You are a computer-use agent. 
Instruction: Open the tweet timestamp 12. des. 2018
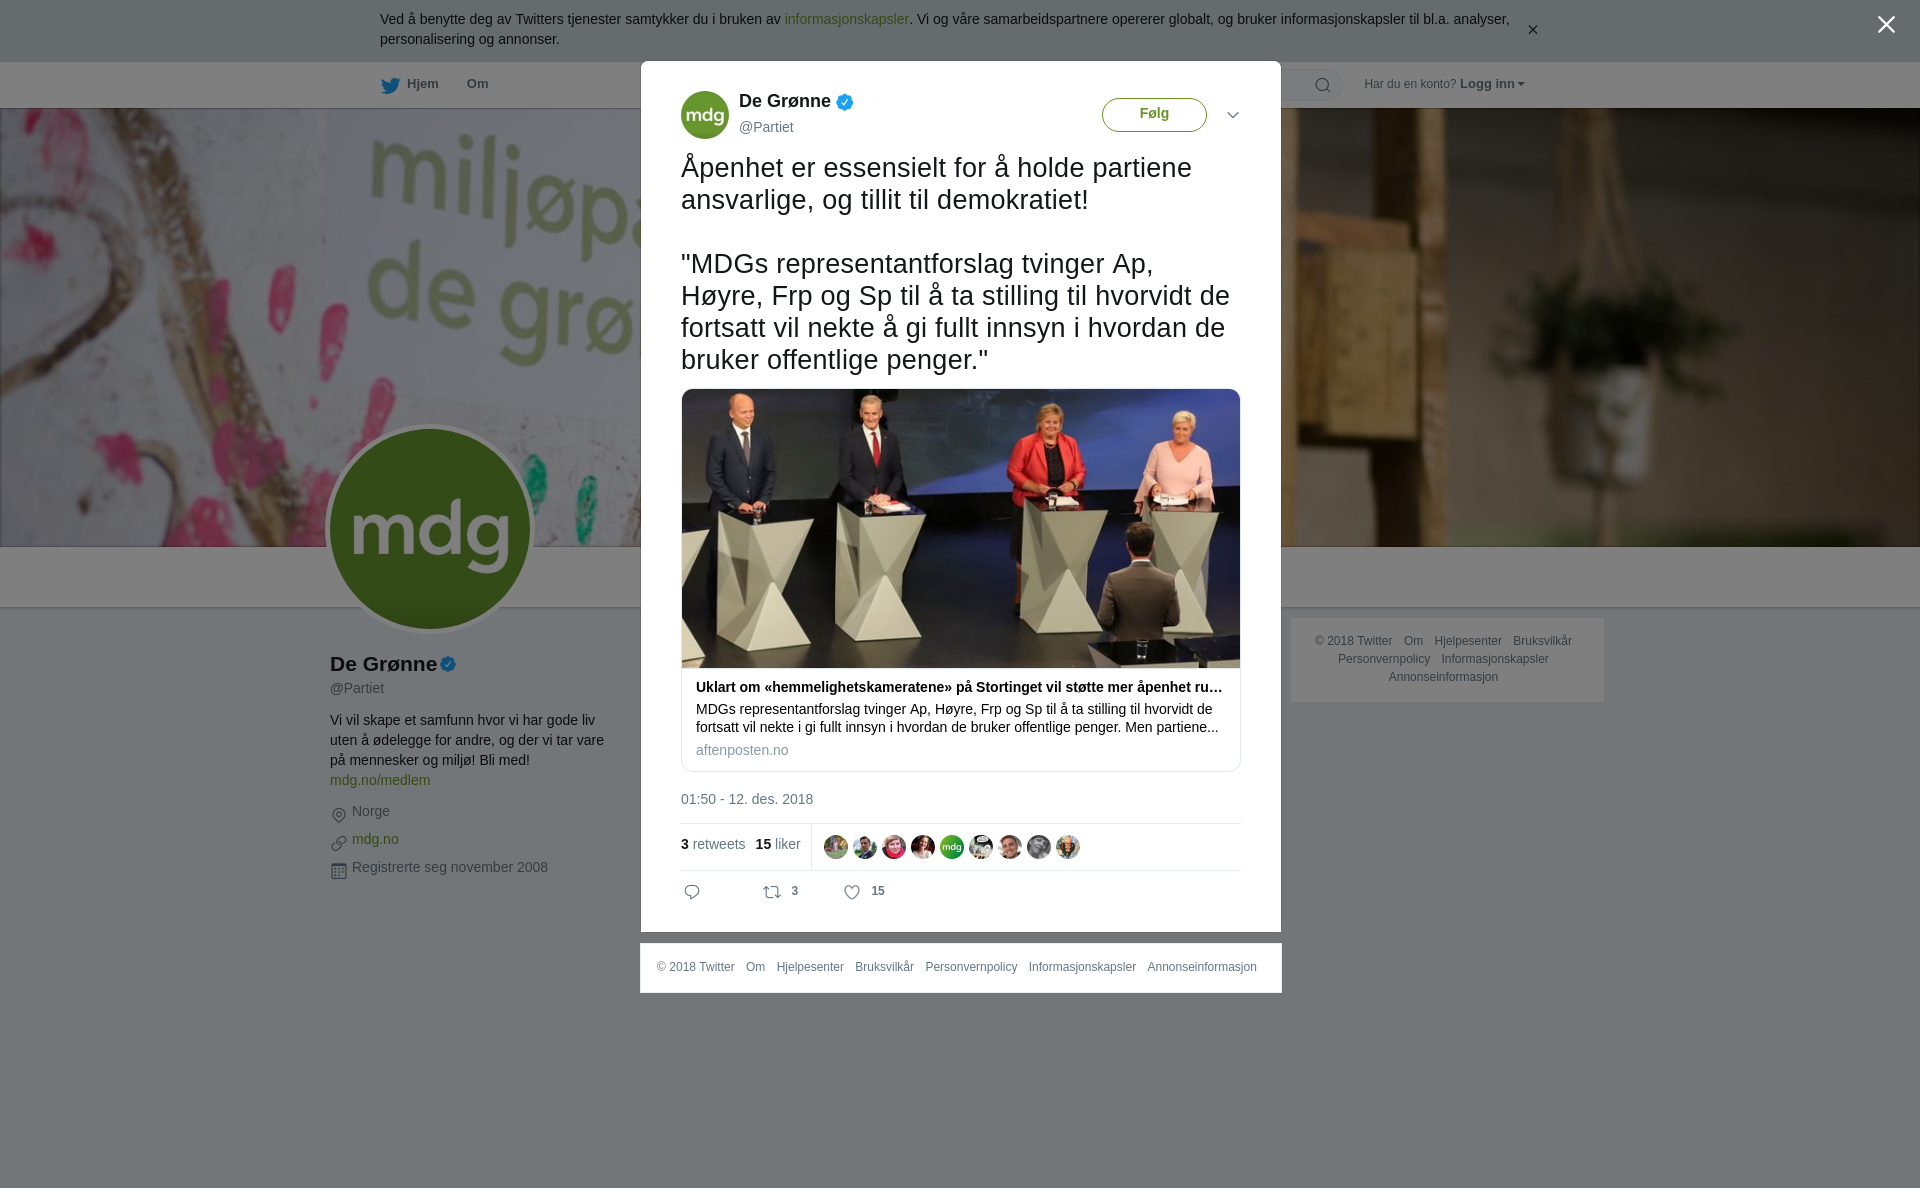[x=747, y=799]
